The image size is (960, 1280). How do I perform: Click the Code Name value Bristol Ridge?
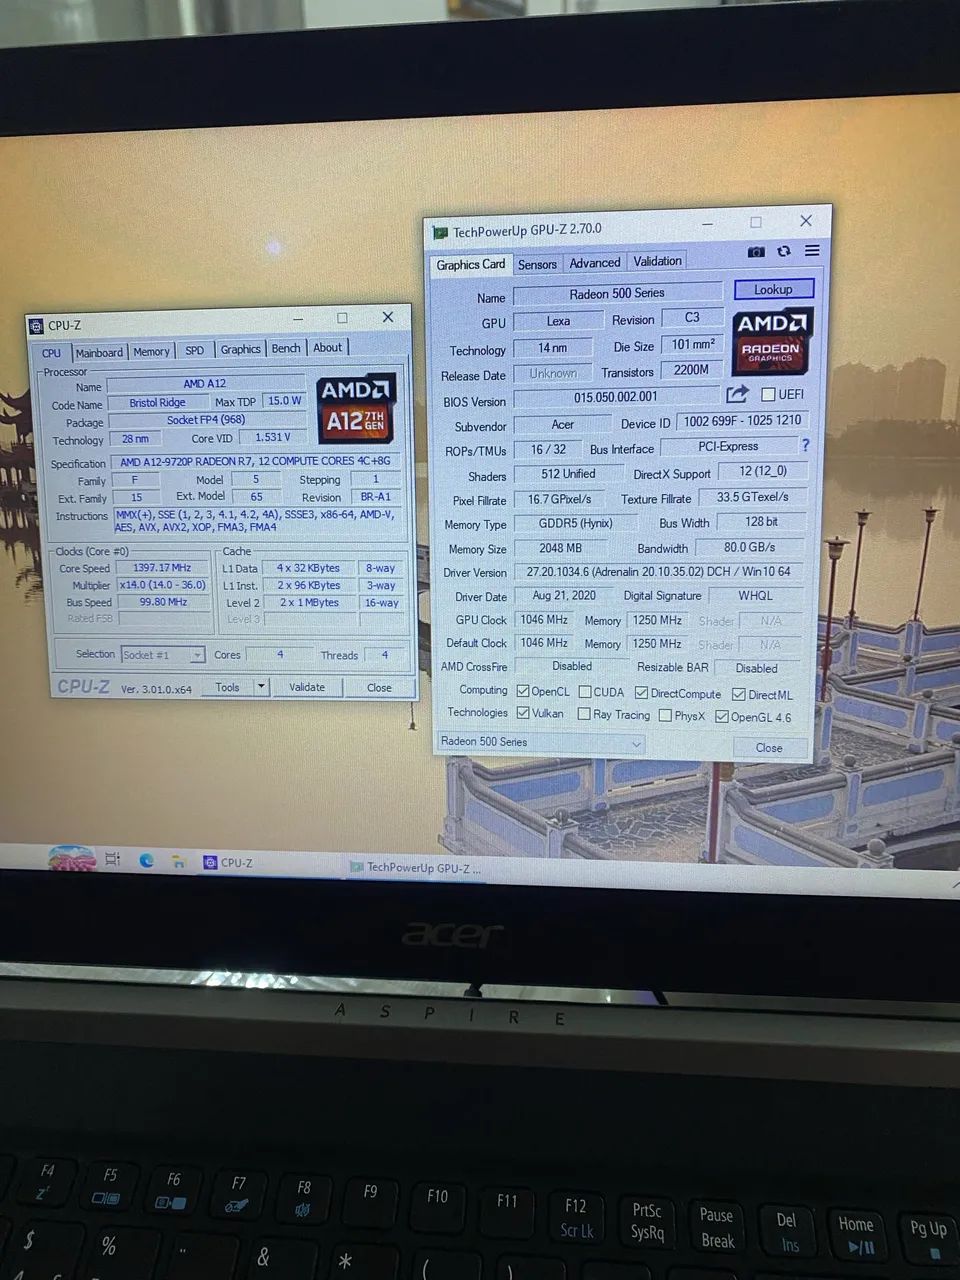tap(157, 402)
